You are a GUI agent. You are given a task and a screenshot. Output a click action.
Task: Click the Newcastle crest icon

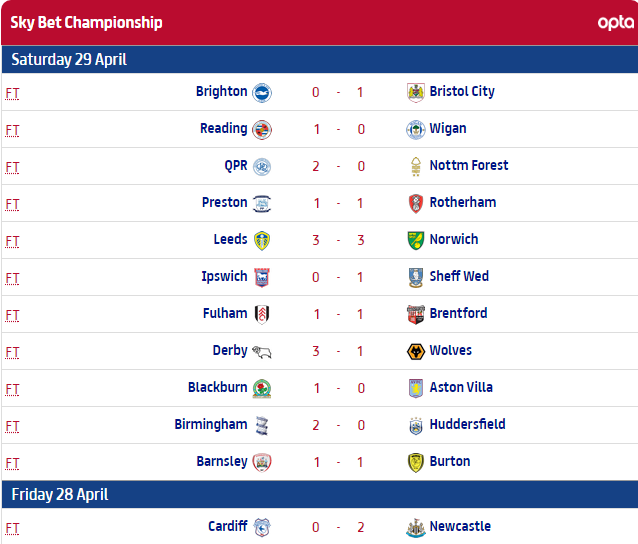416,527
